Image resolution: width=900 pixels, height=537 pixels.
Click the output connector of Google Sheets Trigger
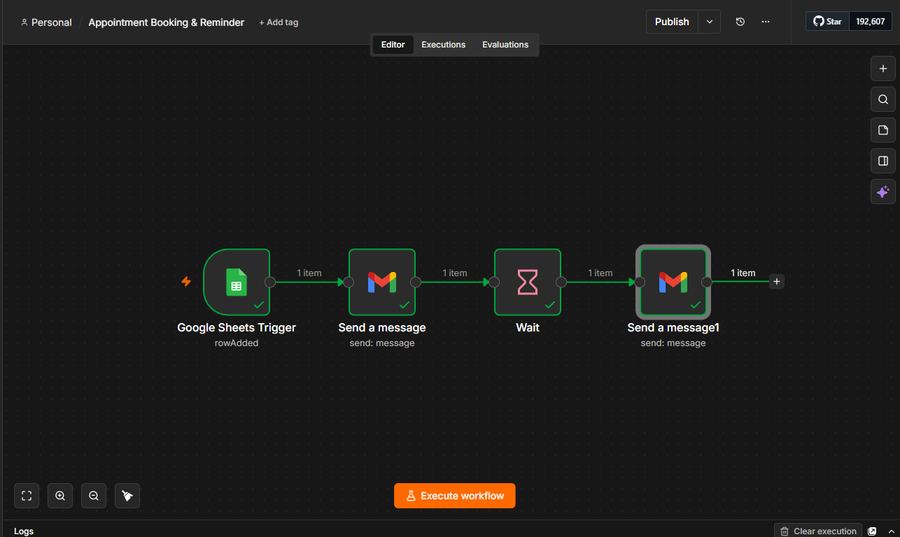pyautogui.click(x=270, y=282)
